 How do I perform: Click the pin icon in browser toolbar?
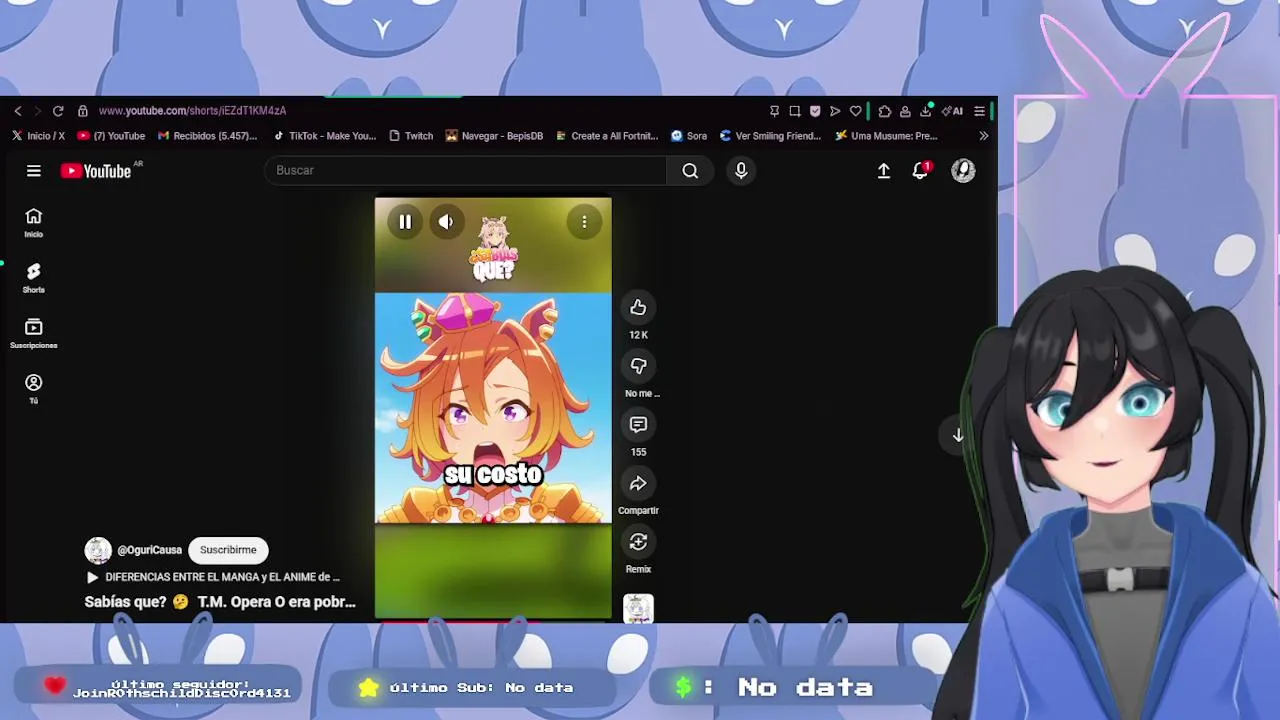774,111
